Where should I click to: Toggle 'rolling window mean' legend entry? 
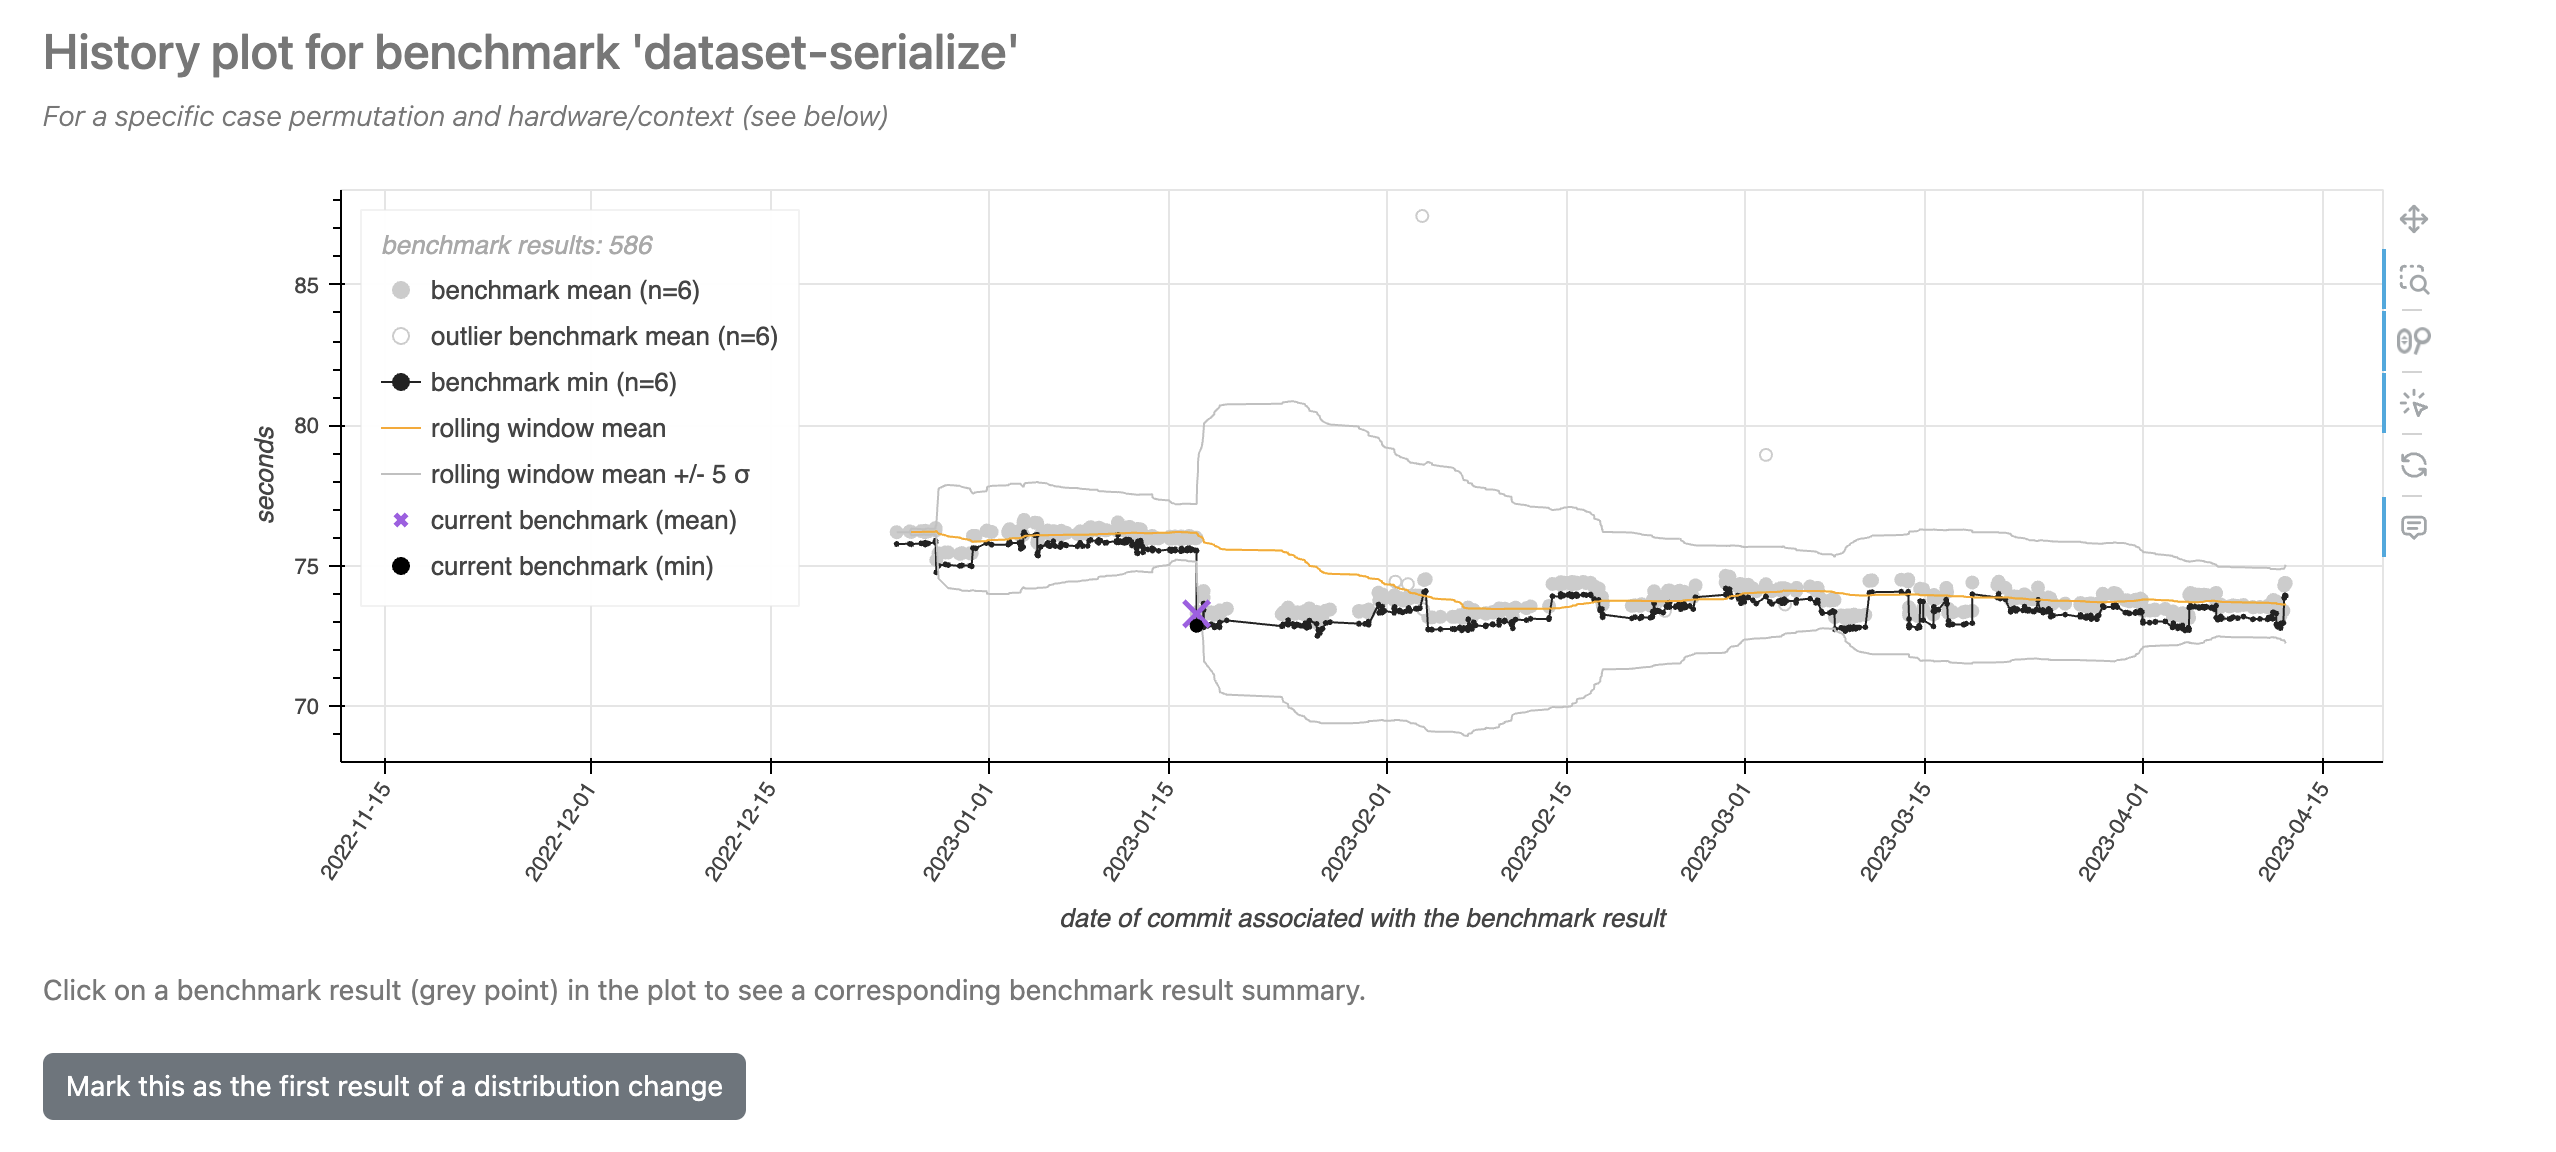pyautogui.click(x=524, y=428)
